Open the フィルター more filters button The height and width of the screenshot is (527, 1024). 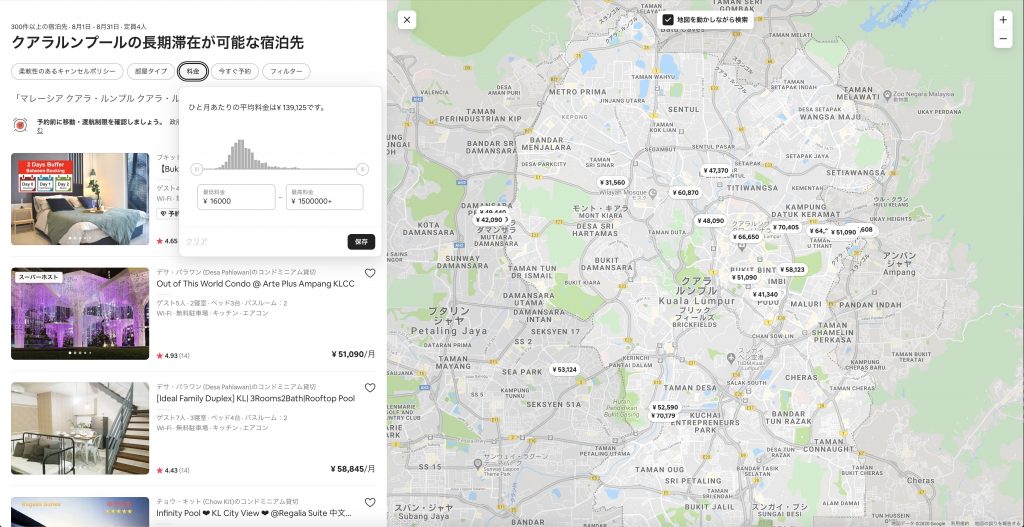click(286, 71)
